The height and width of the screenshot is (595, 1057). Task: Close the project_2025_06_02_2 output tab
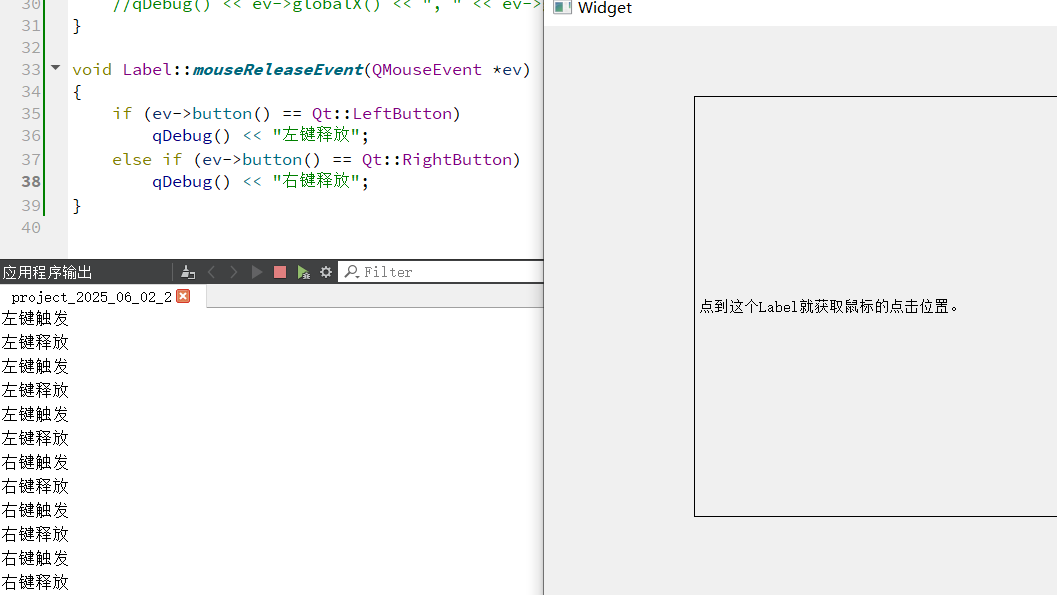pos(183,296)
